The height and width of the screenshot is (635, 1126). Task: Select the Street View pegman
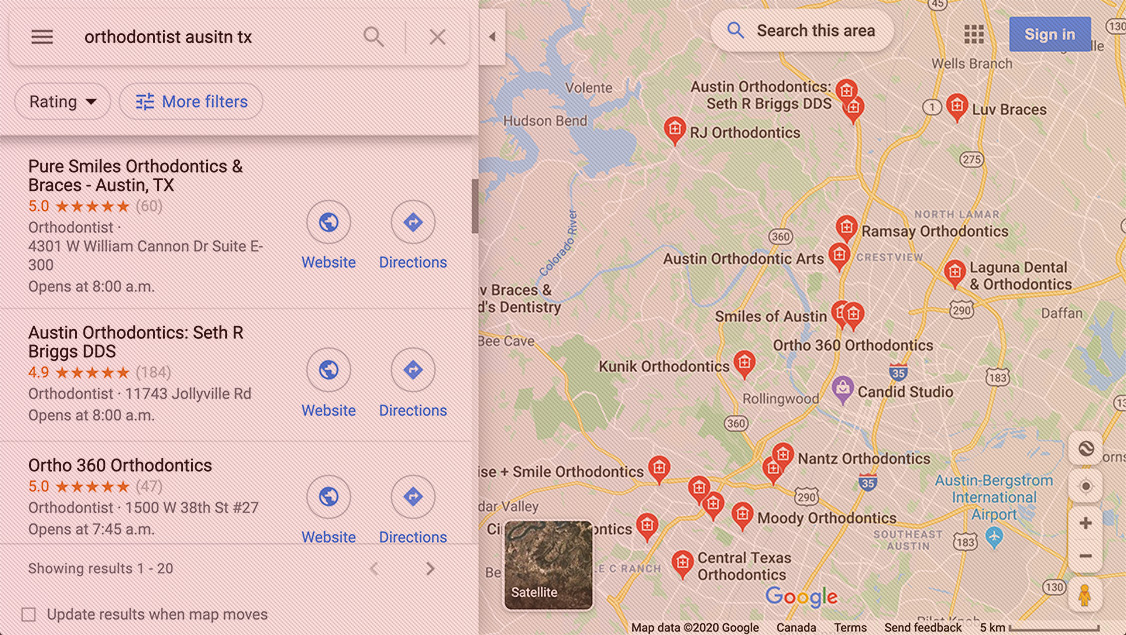tap(1084, 596)
